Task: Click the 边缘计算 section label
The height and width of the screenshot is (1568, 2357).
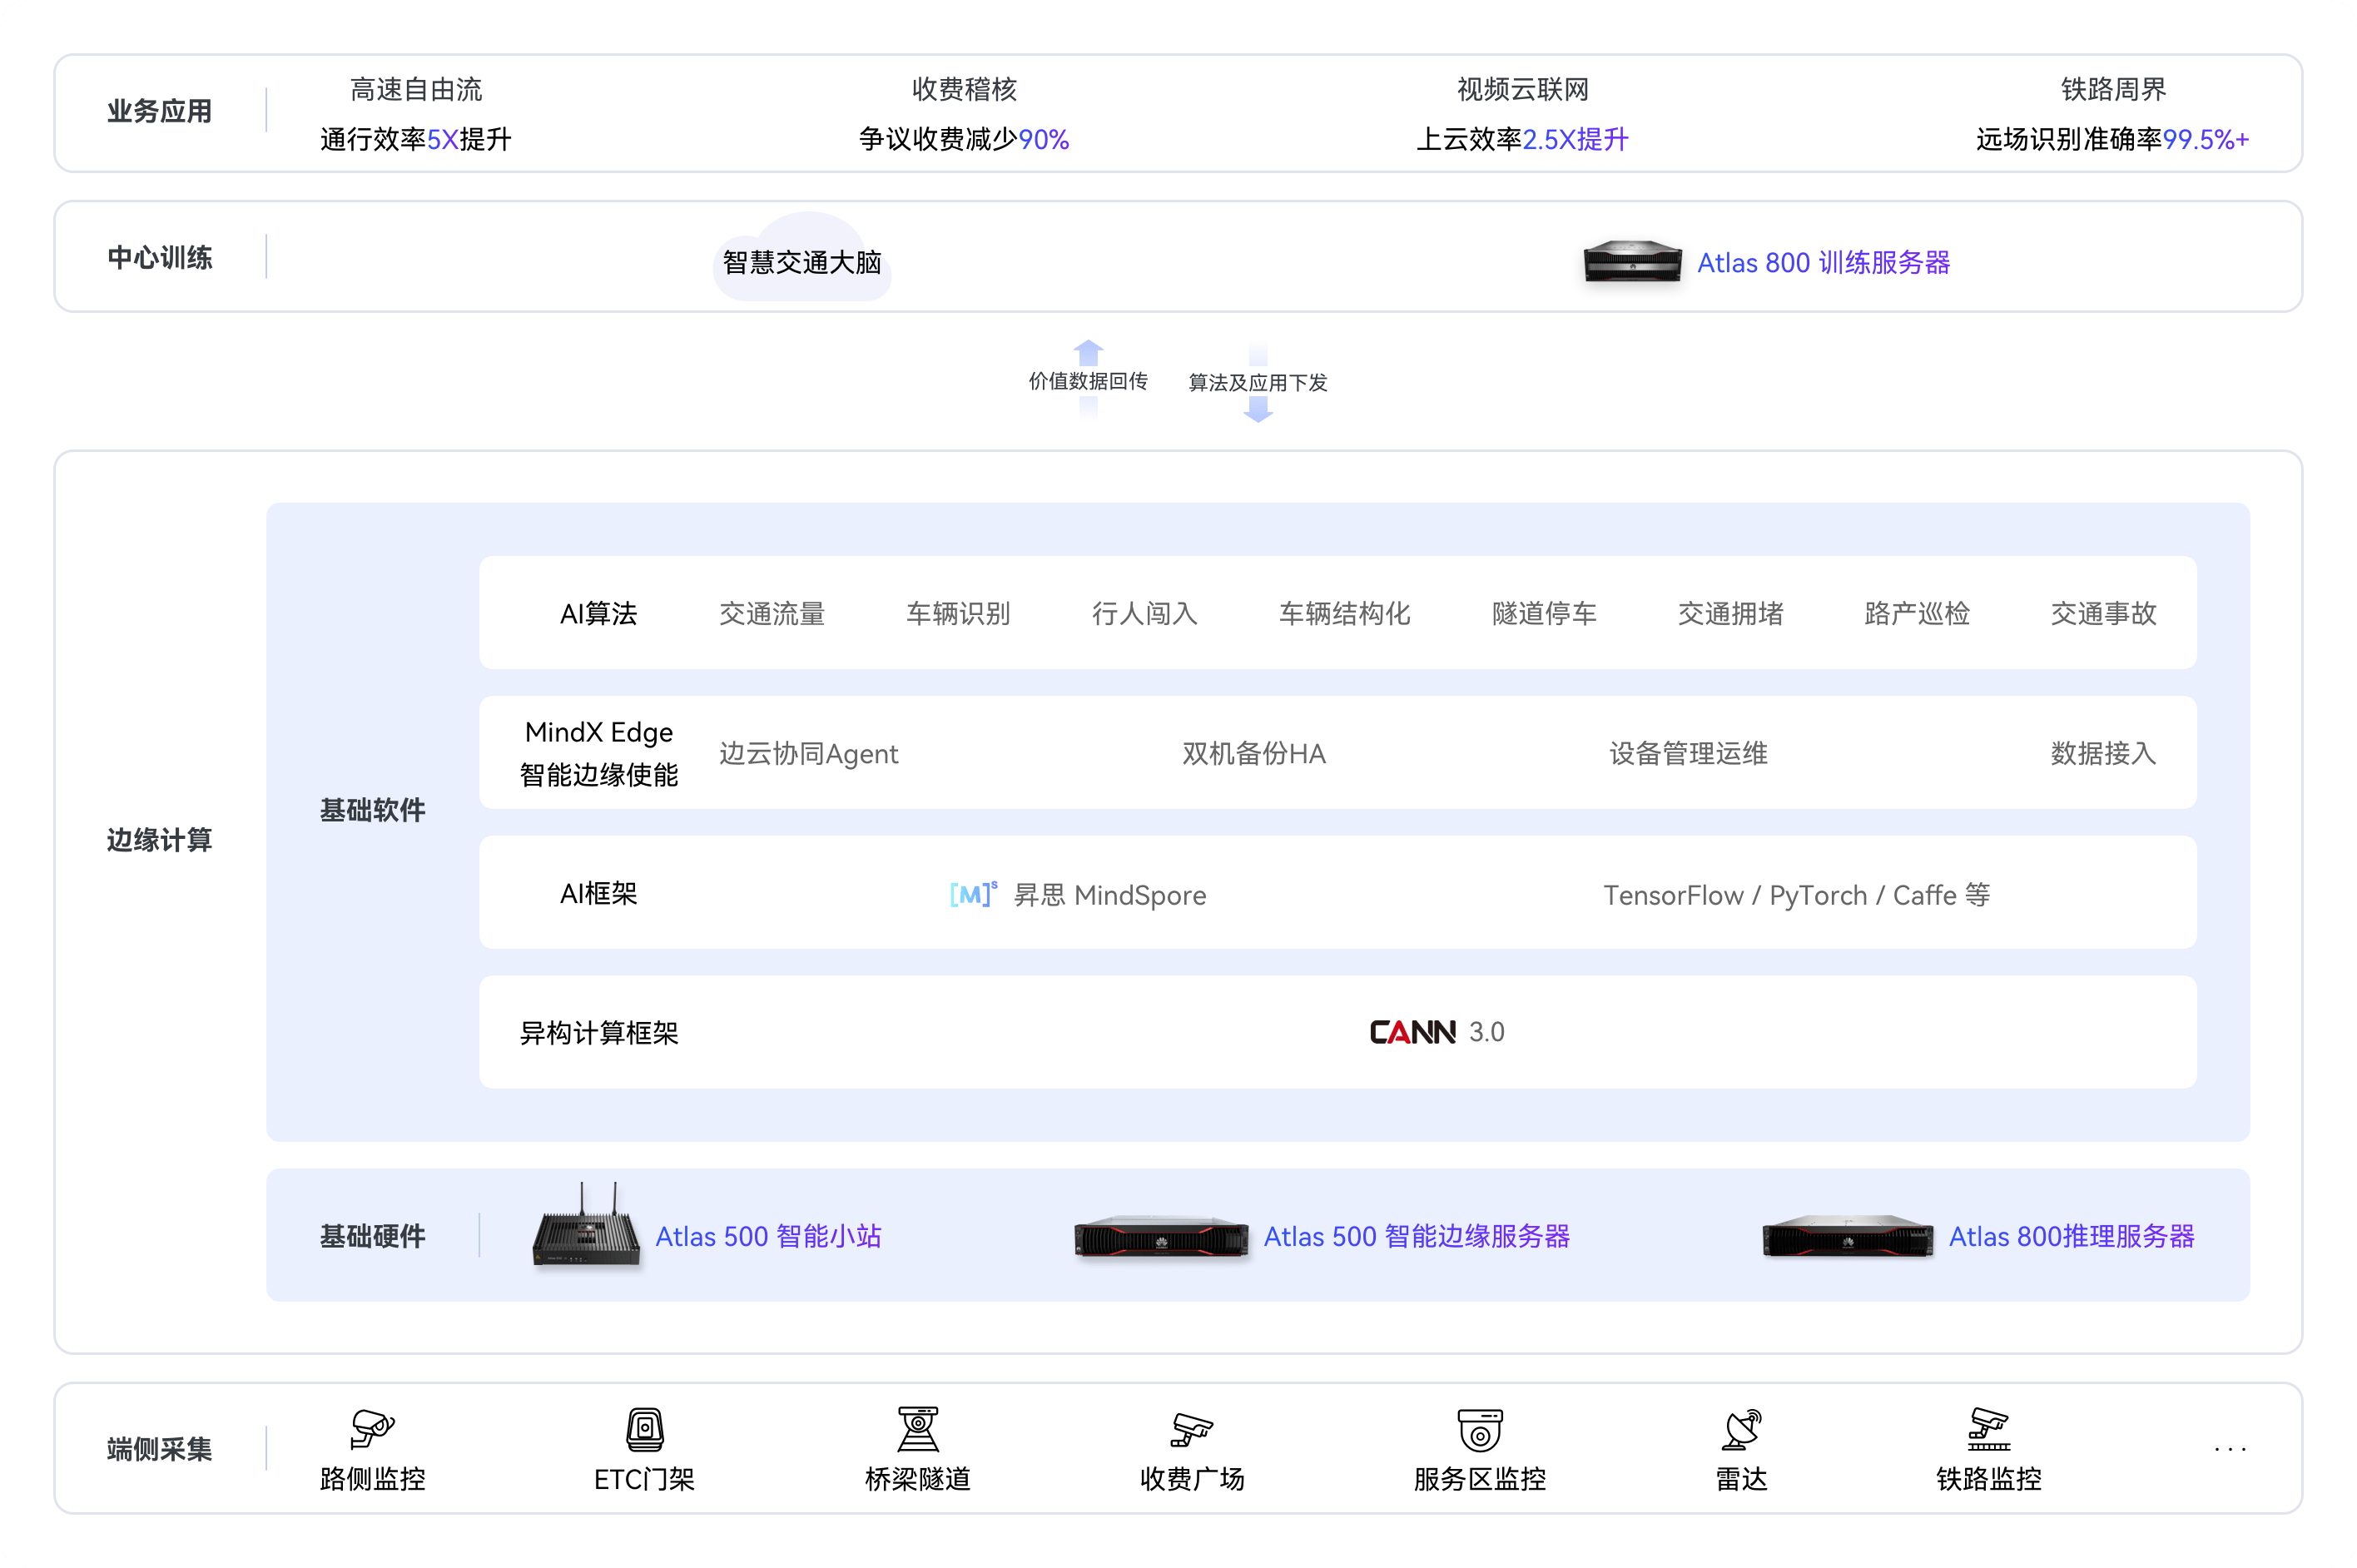Action: point(160,840)
